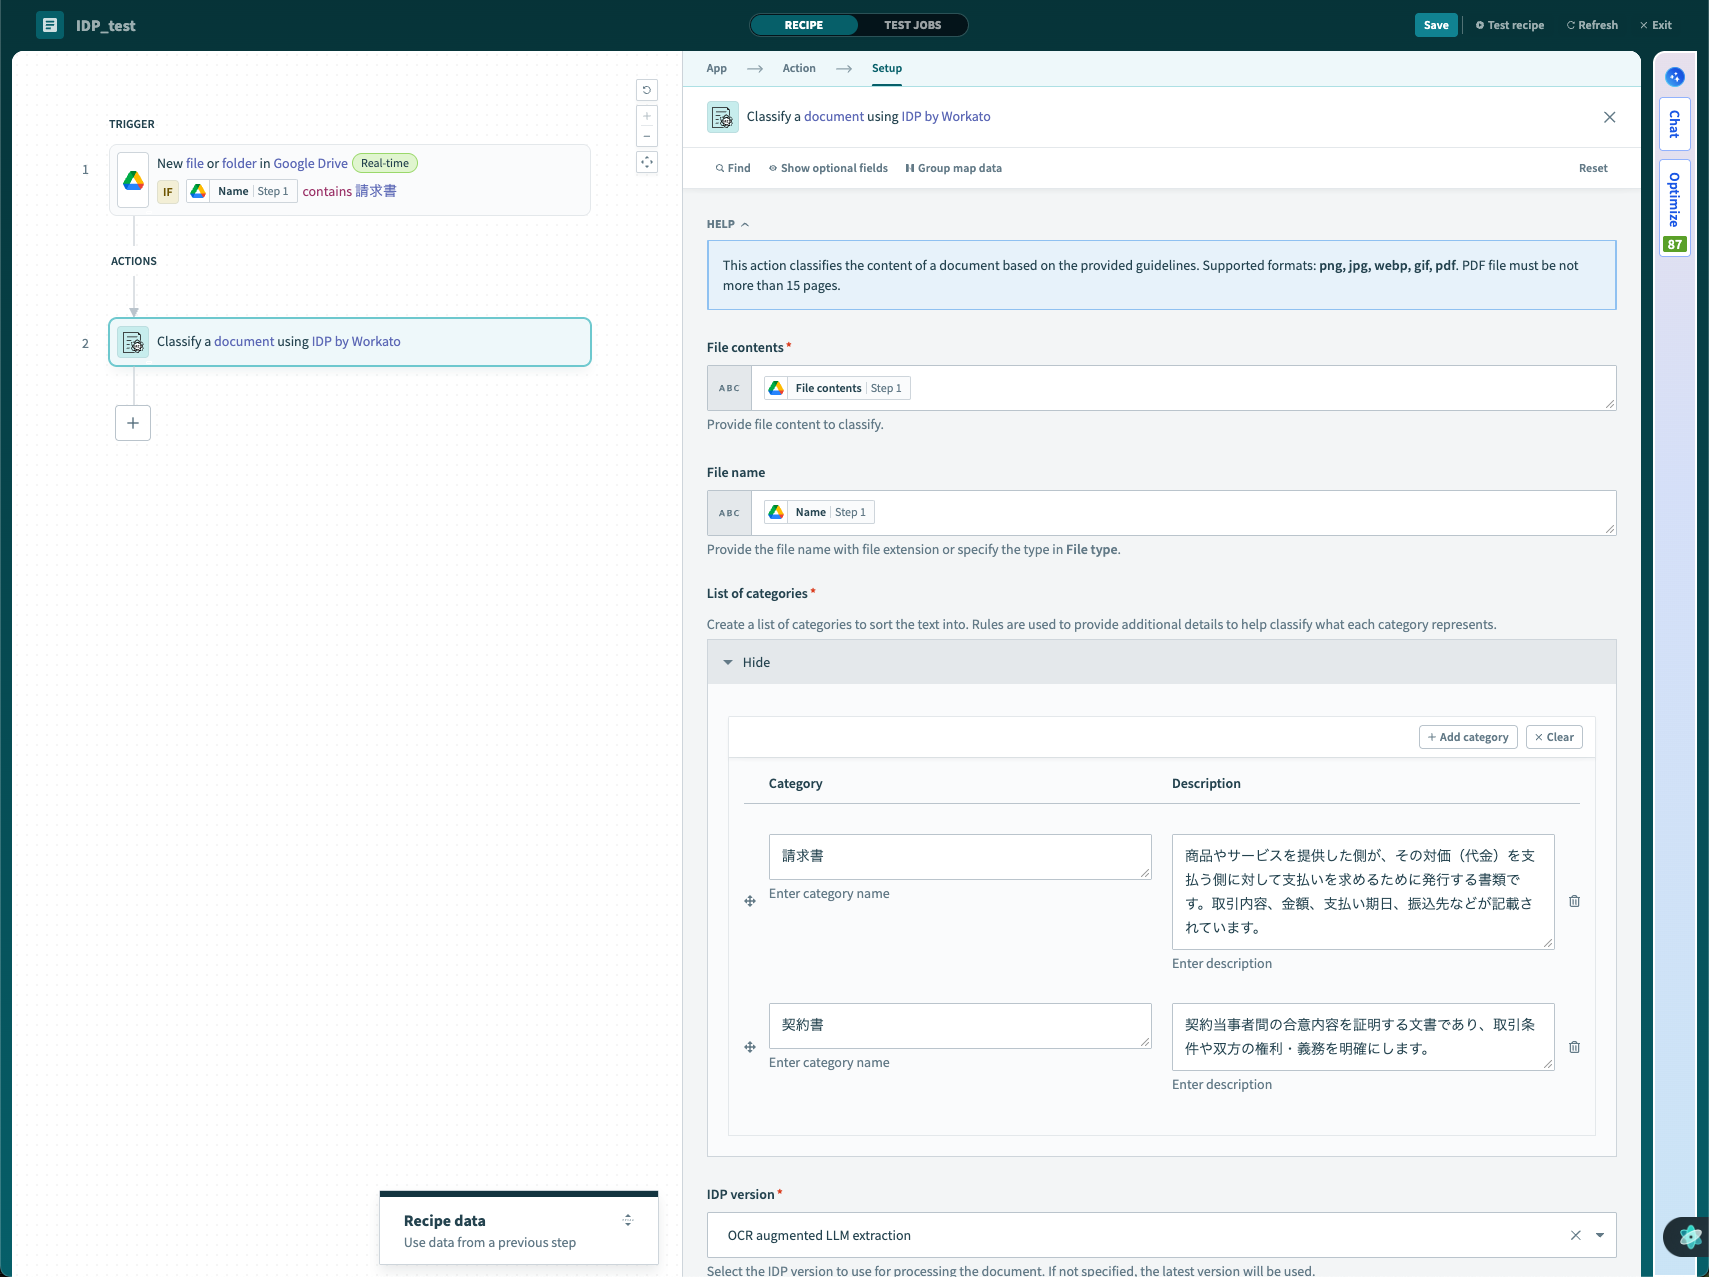Screen dimensions: 1709x1277
Task: Open the floating help bot icon
Action: coord(1689,1237)
